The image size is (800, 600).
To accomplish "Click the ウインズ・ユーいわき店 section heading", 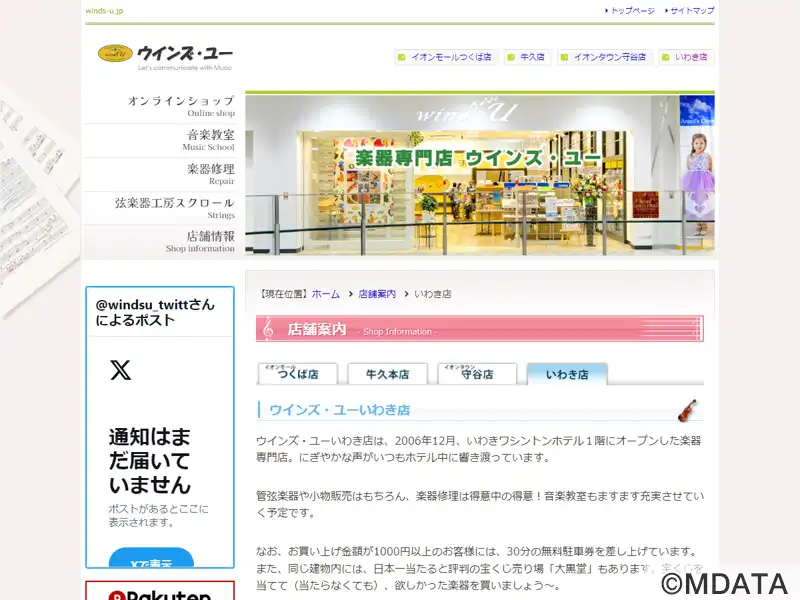I will (x=339, y=410).
